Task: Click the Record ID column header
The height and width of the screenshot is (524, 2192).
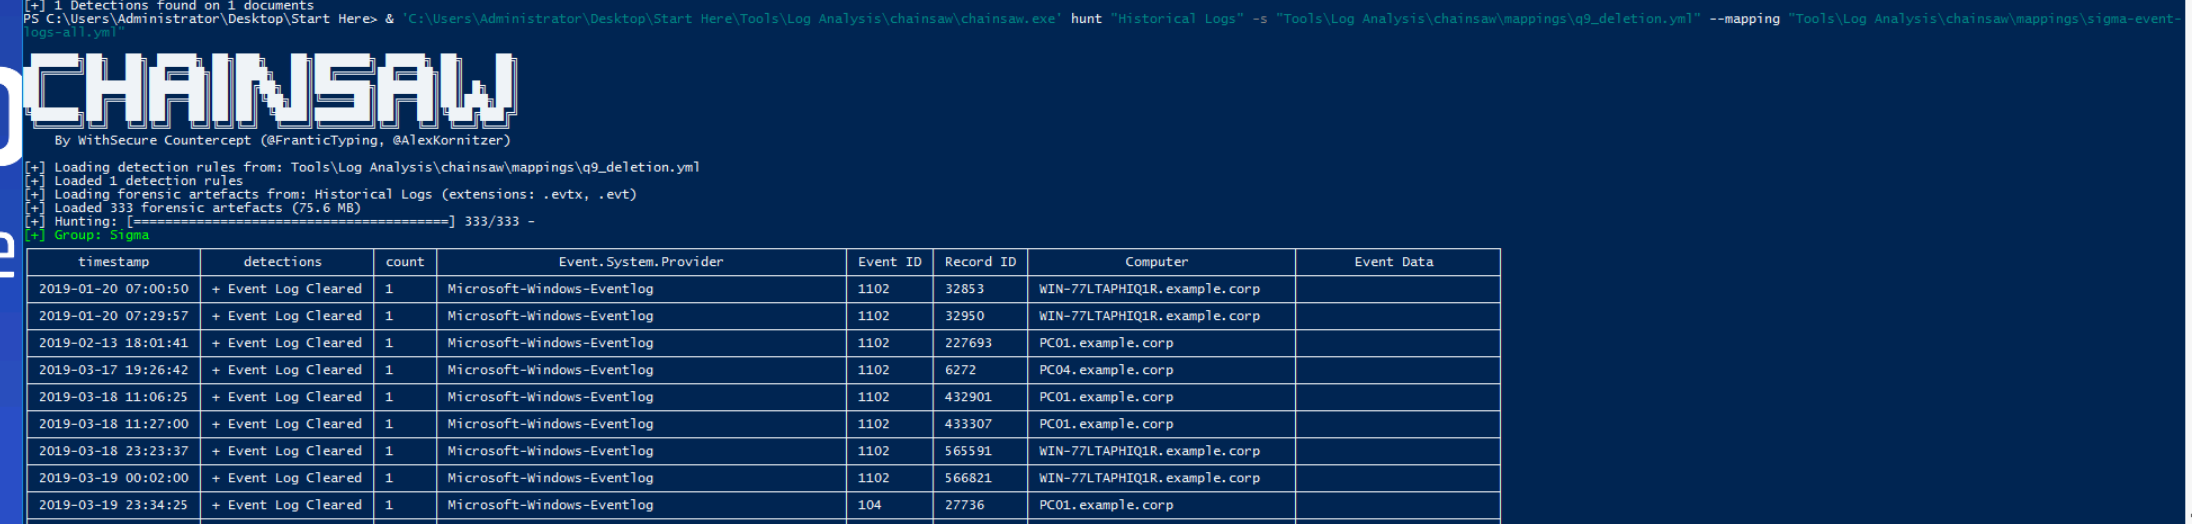Action: click(979, 262)
